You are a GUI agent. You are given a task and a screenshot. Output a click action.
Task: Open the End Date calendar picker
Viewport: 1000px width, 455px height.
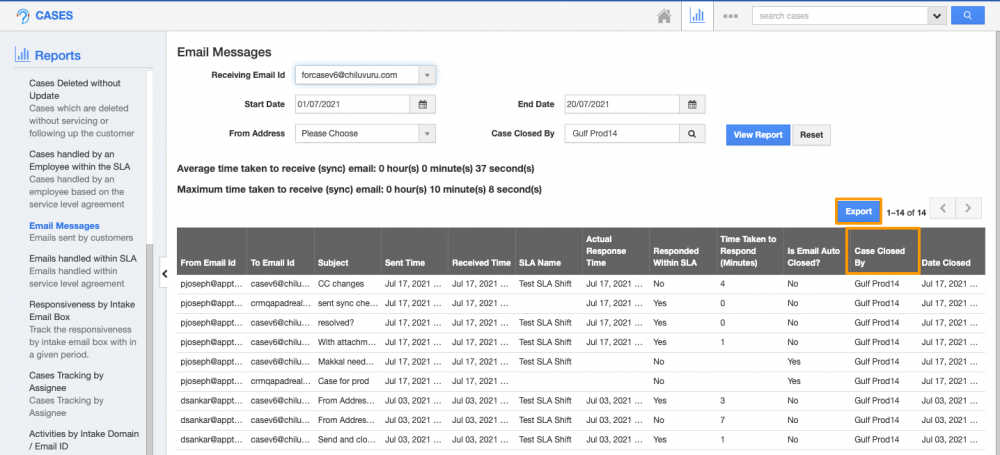tap(693, 104)
